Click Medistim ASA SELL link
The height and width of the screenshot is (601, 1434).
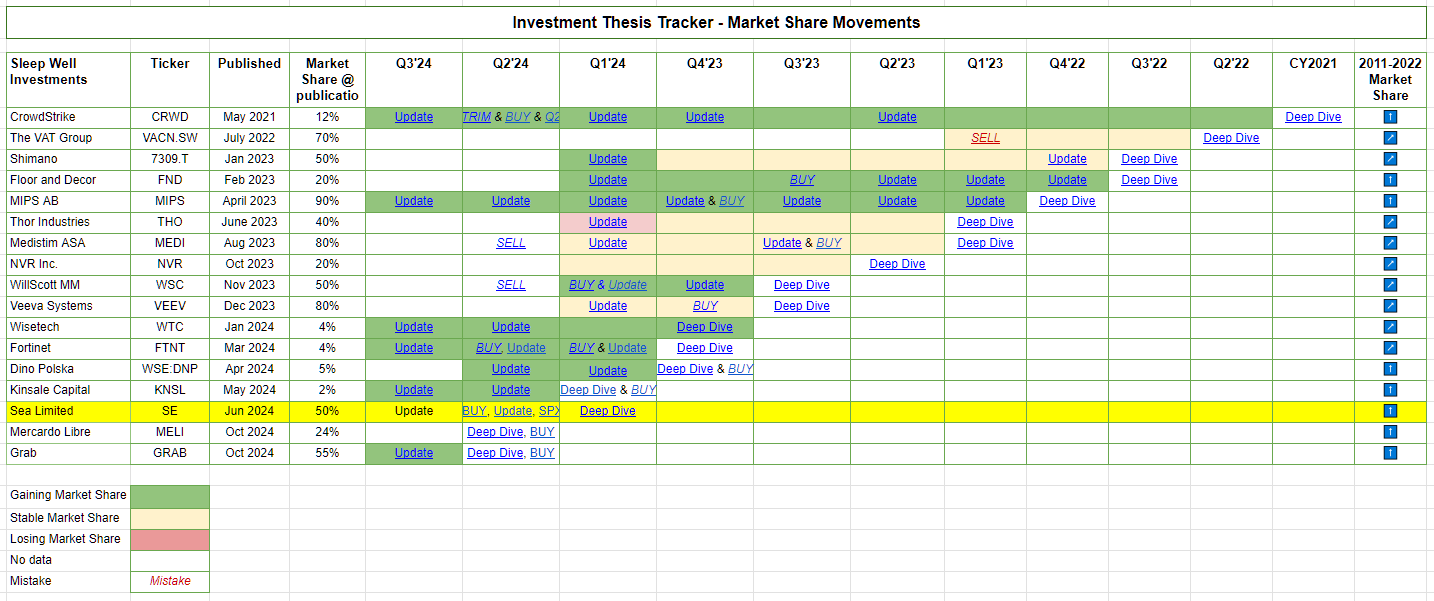coord(511,243)
